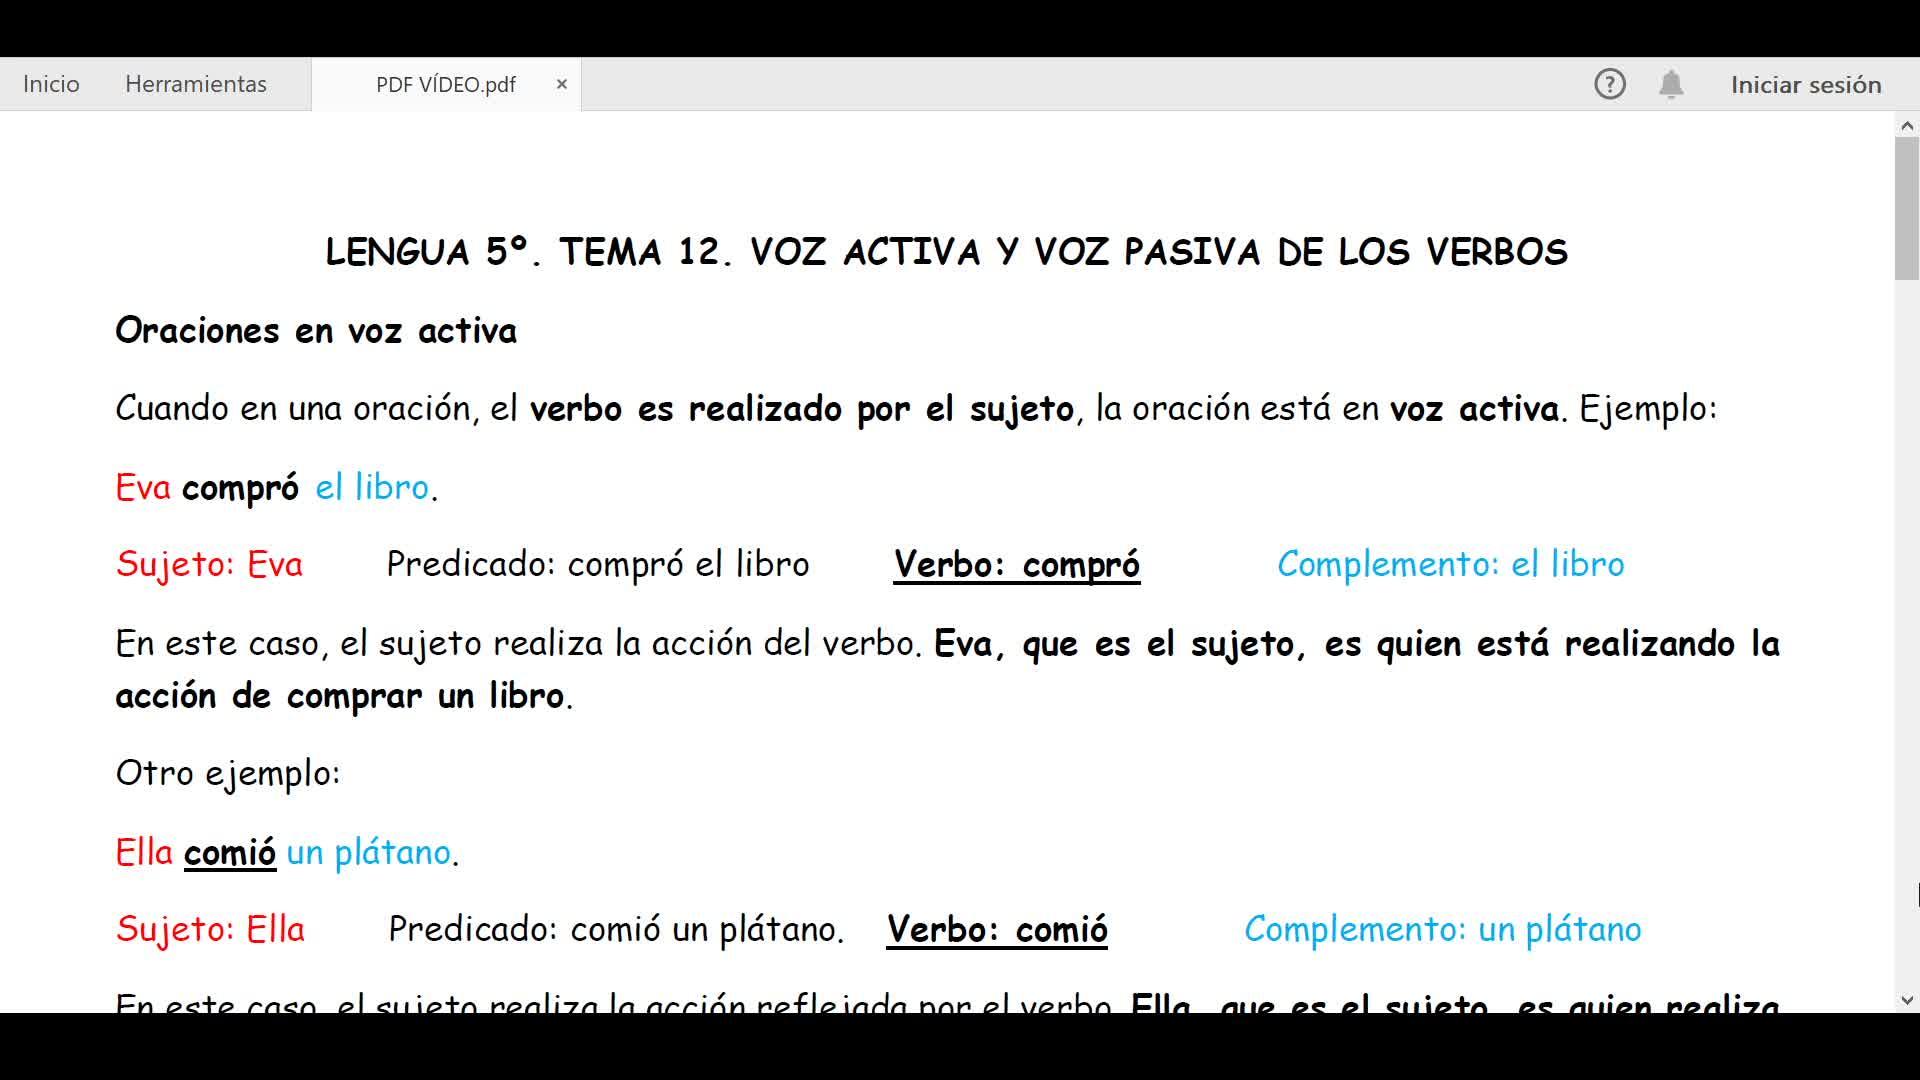Click the blue text Complemento: un plátano
Image resolution: width=1920 pixels, height=1080 pixels.
(x=1442, y=930)
